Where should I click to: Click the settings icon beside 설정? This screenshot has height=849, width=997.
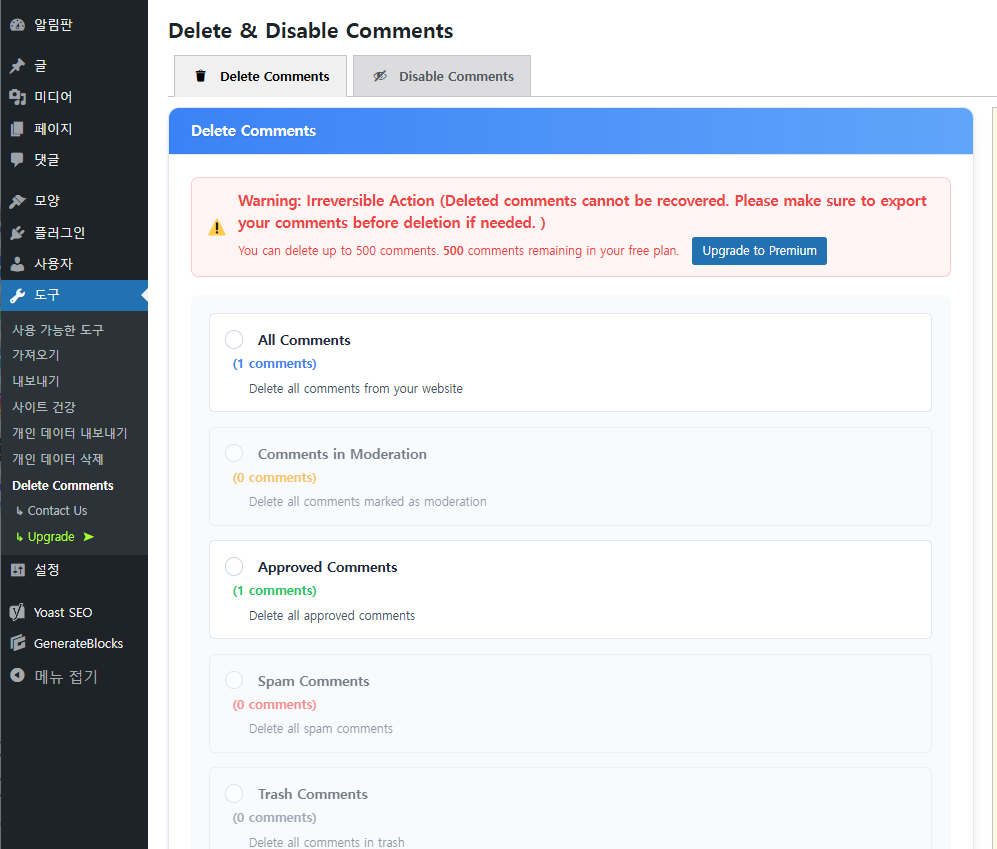coord(17,570)
